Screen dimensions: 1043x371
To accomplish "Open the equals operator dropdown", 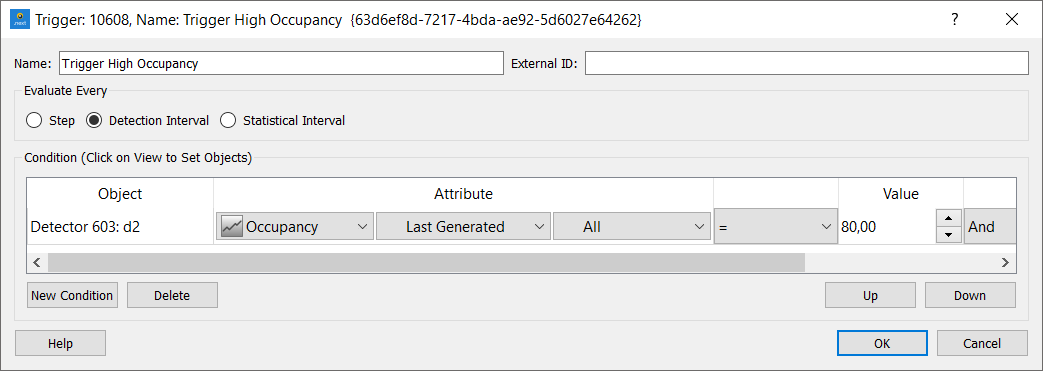I will point(776,227).
